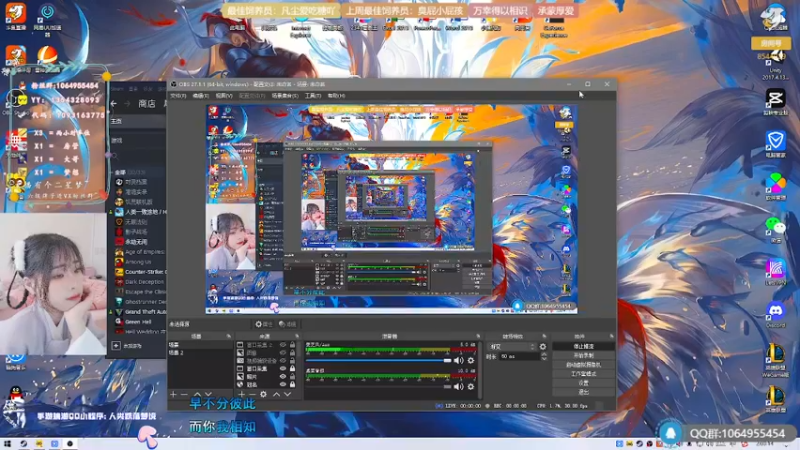Toggle visibility of 窗口采集 source
Image resolution: width=800 pixels, height=450 pixels.
coord(283,368)
